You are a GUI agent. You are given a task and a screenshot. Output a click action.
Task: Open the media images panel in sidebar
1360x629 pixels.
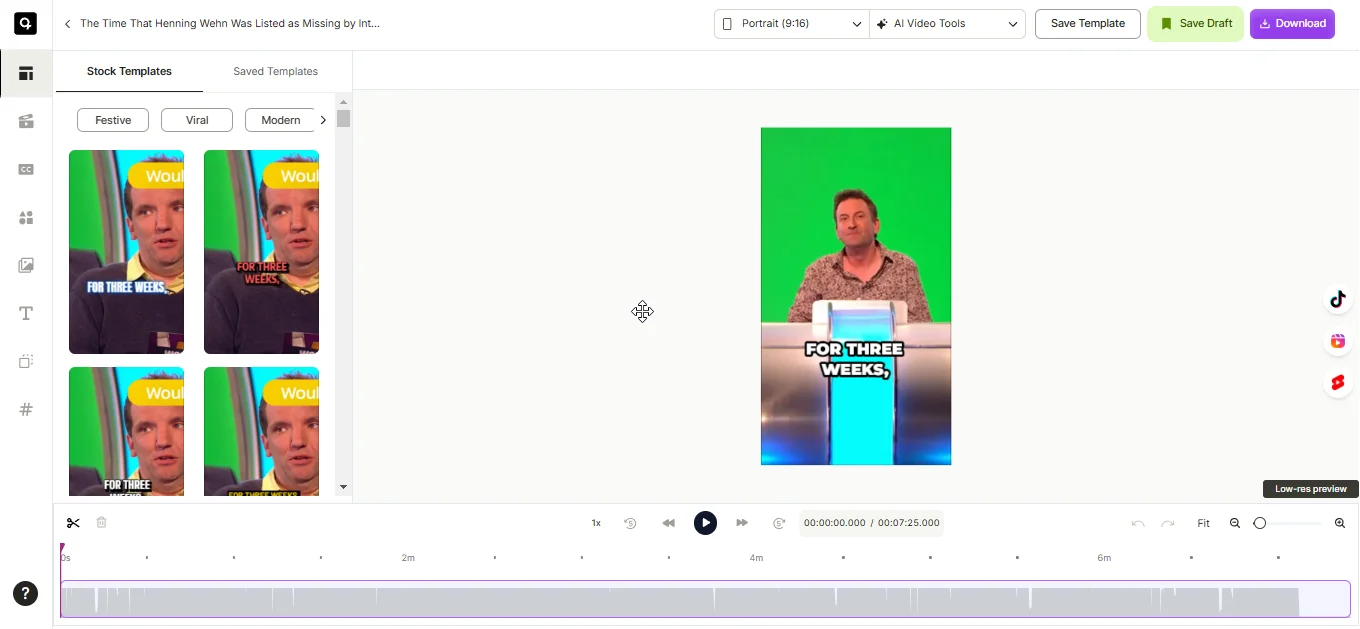pos(26,266)
